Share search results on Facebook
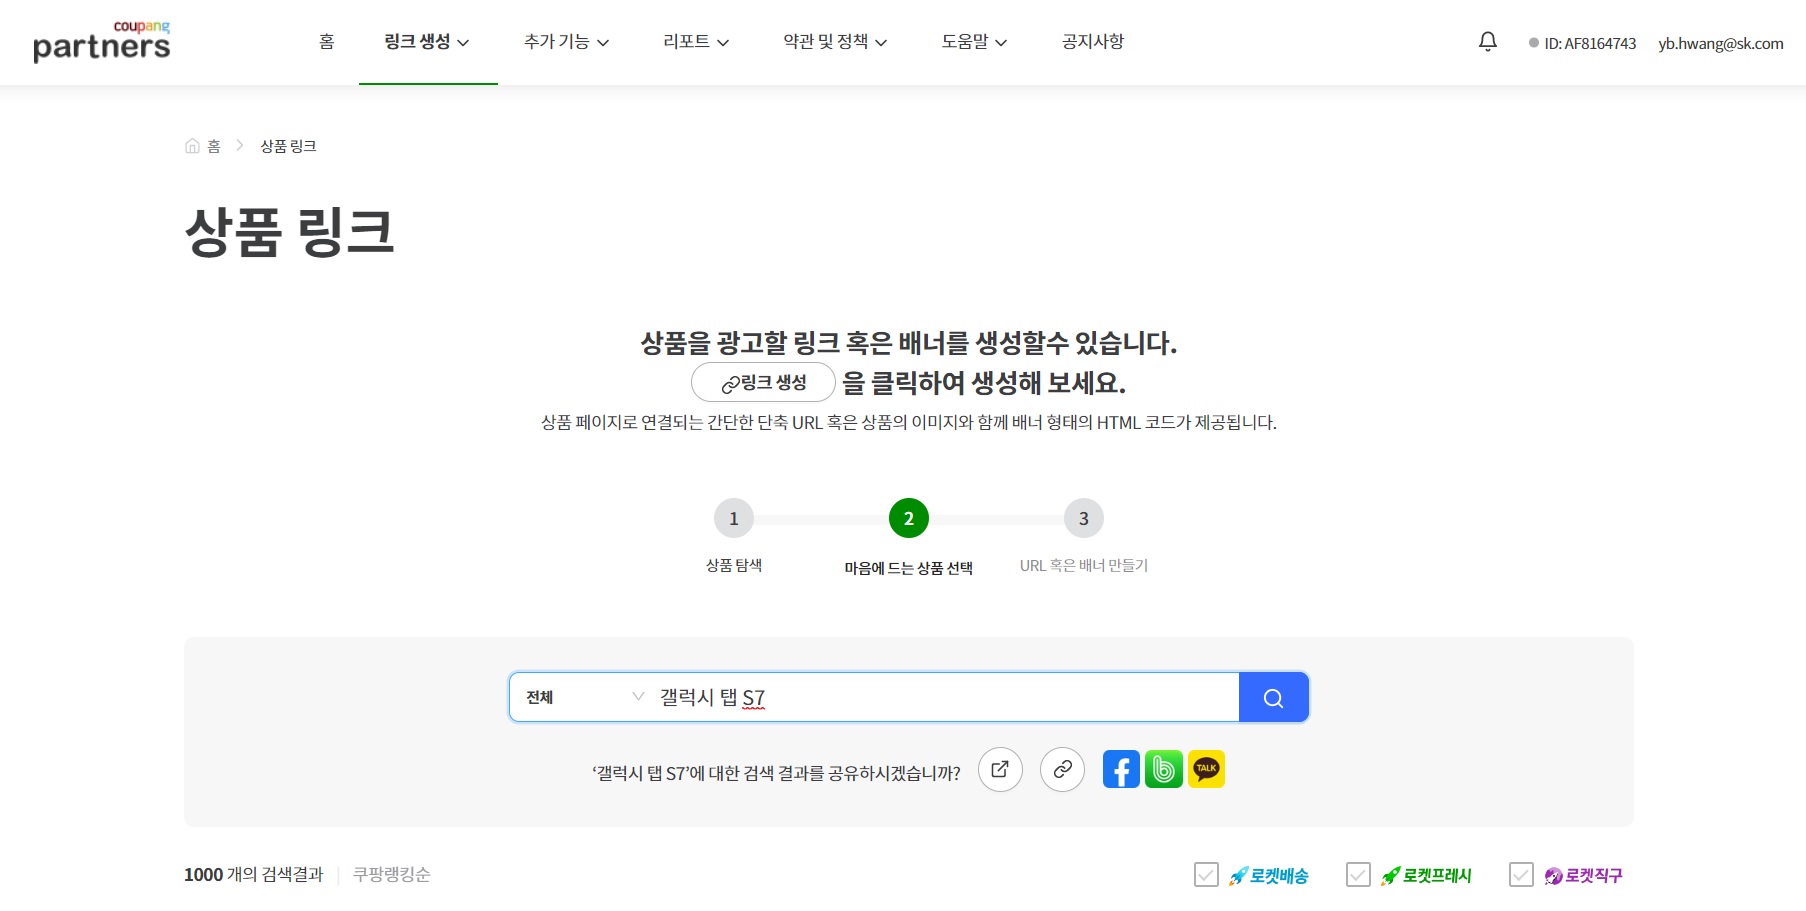 (1121, 769)
